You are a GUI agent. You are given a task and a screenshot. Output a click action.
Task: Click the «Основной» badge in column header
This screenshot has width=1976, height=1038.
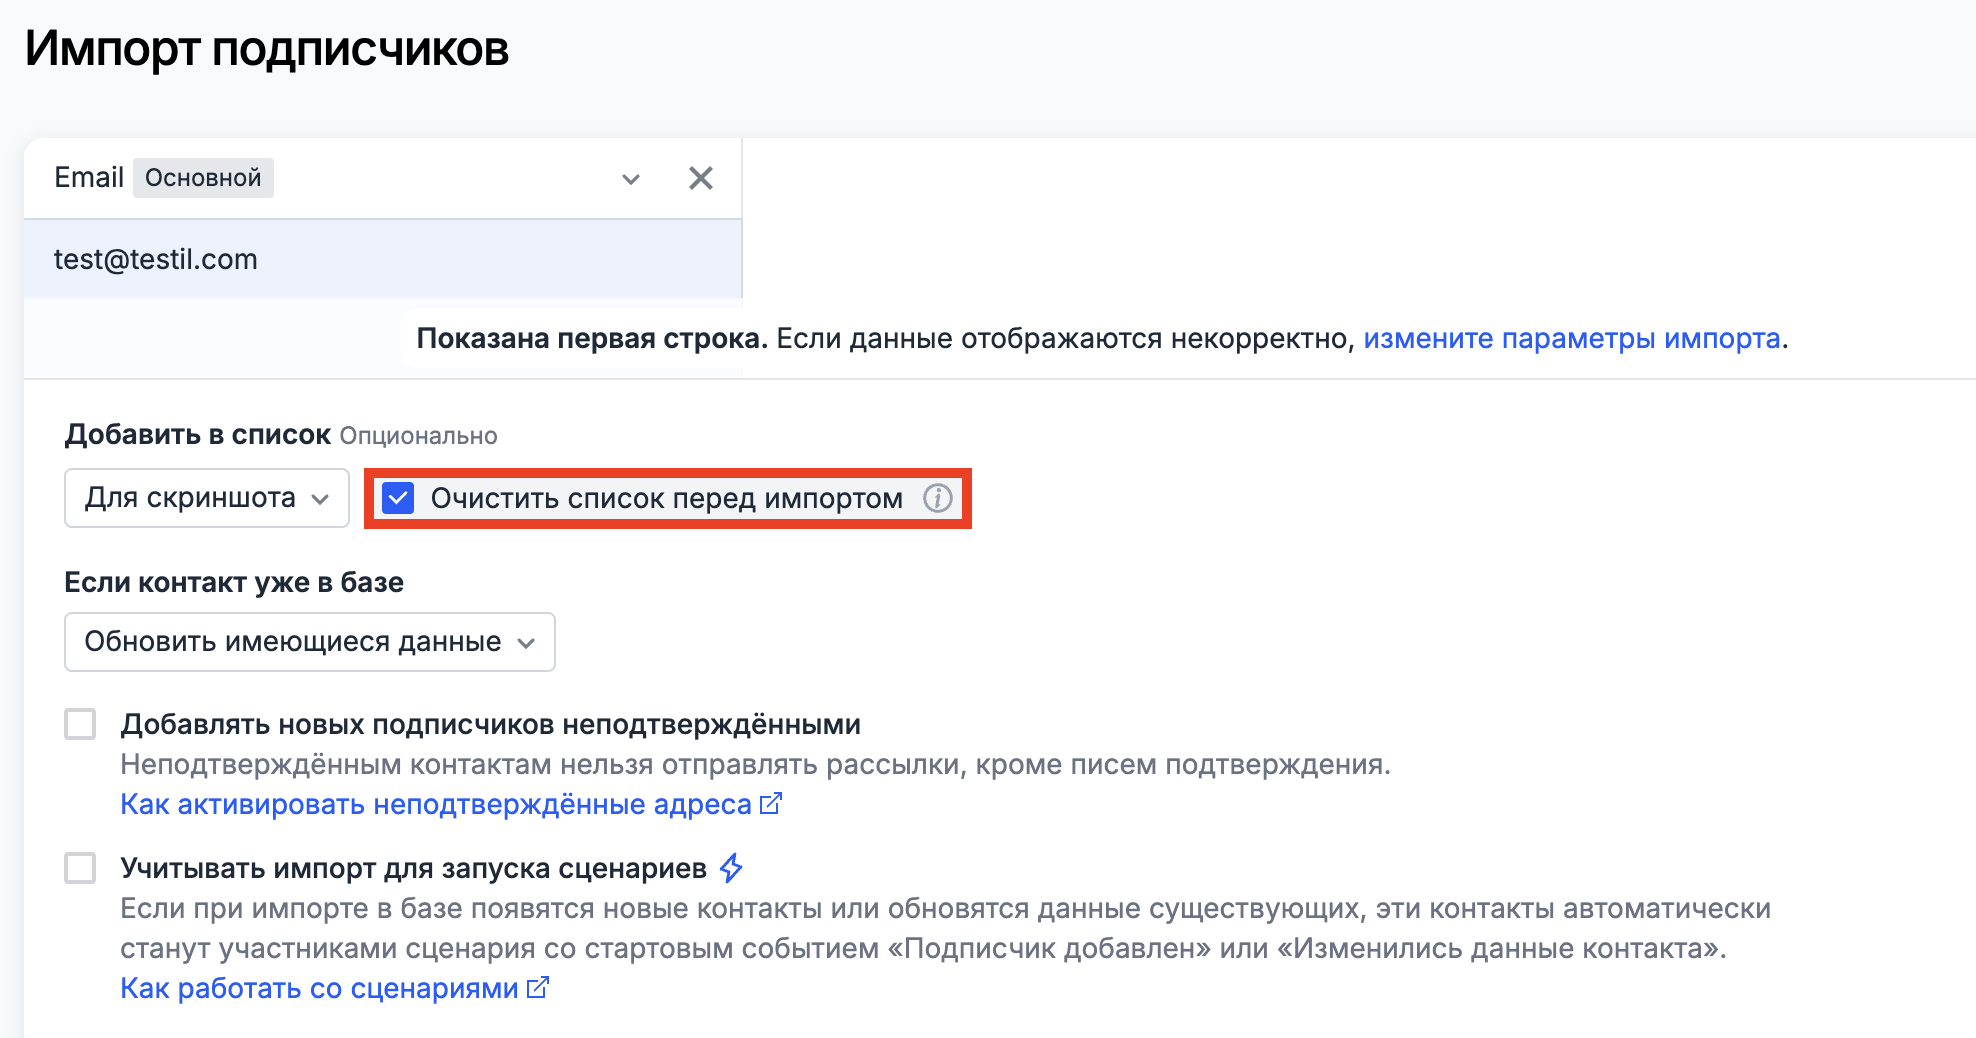point(203,178)
